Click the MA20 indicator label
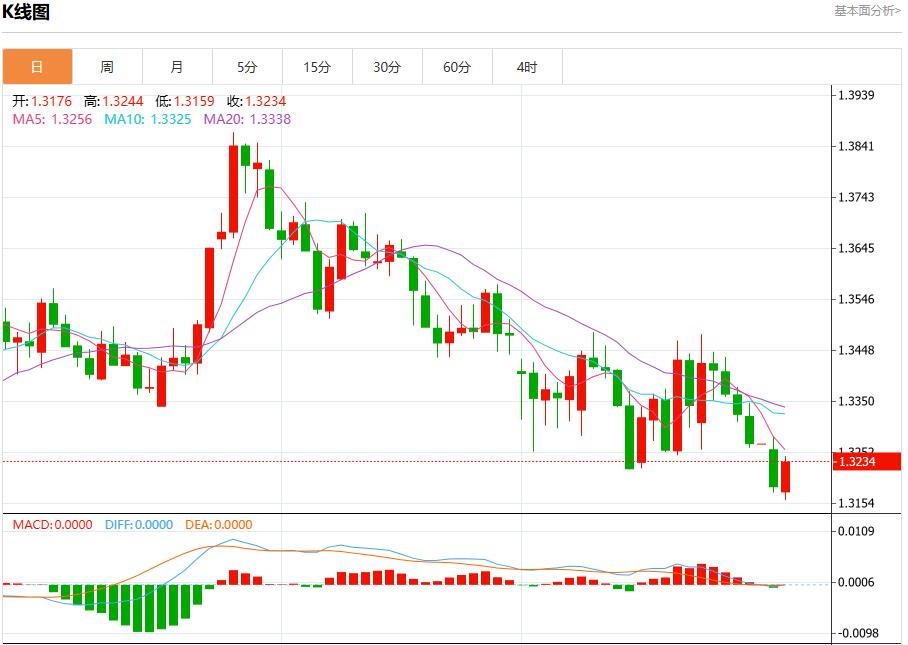 pyautogui.click(x=247, y=119)
